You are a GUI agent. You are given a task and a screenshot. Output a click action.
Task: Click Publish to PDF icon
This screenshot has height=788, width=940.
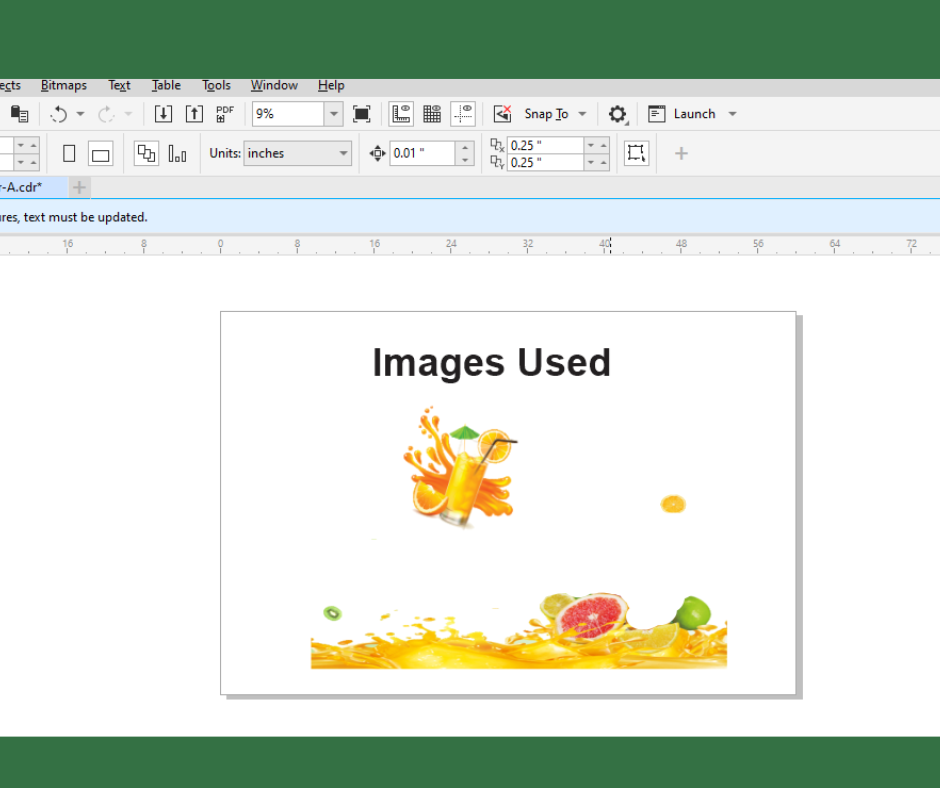pos(225,114)
